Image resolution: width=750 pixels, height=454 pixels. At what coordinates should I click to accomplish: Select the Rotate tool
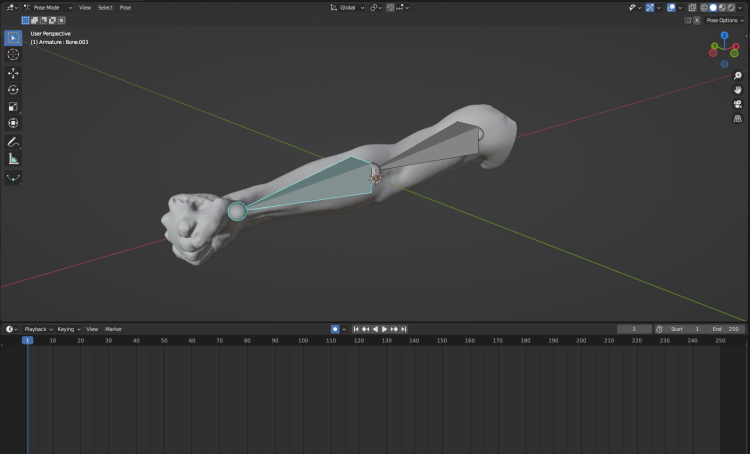point(13,90)
